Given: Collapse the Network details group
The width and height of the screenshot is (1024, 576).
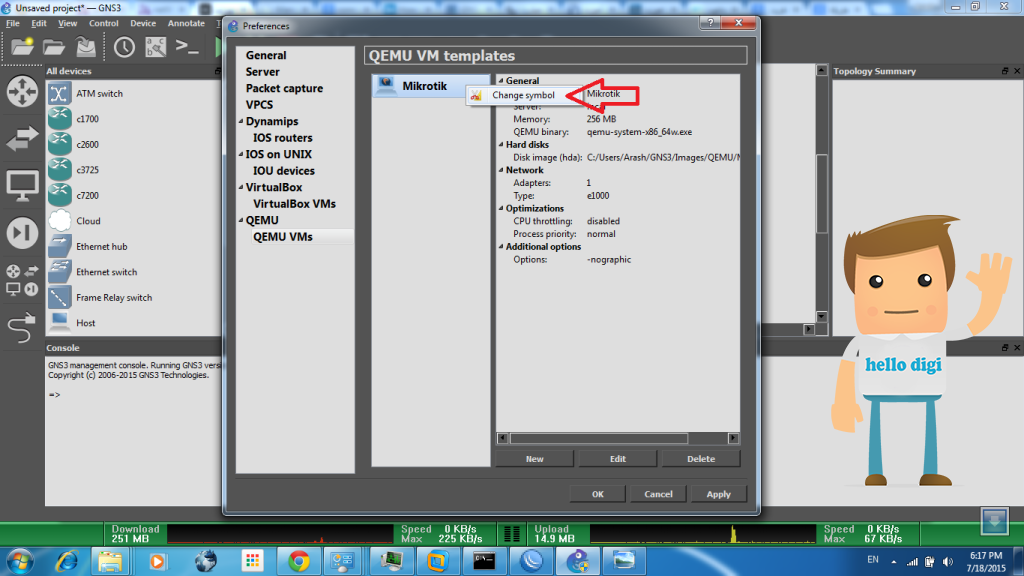Looking at the screenshot, I should click(502, 170).
